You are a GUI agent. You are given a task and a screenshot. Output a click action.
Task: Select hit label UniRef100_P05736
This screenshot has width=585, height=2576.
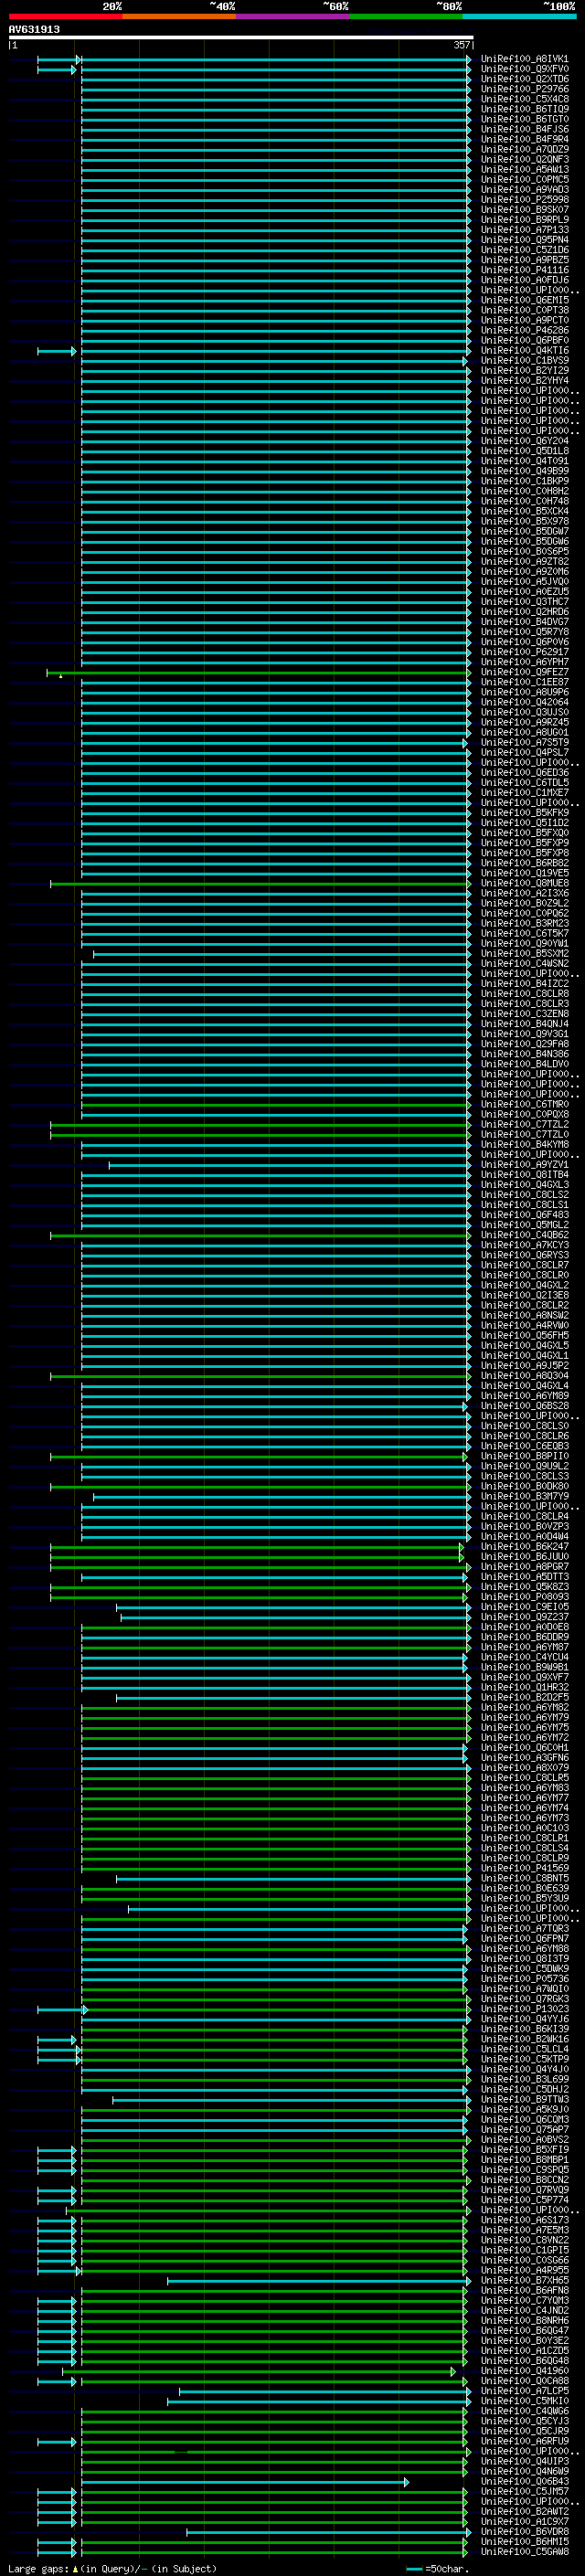[x=525, y=1979]
